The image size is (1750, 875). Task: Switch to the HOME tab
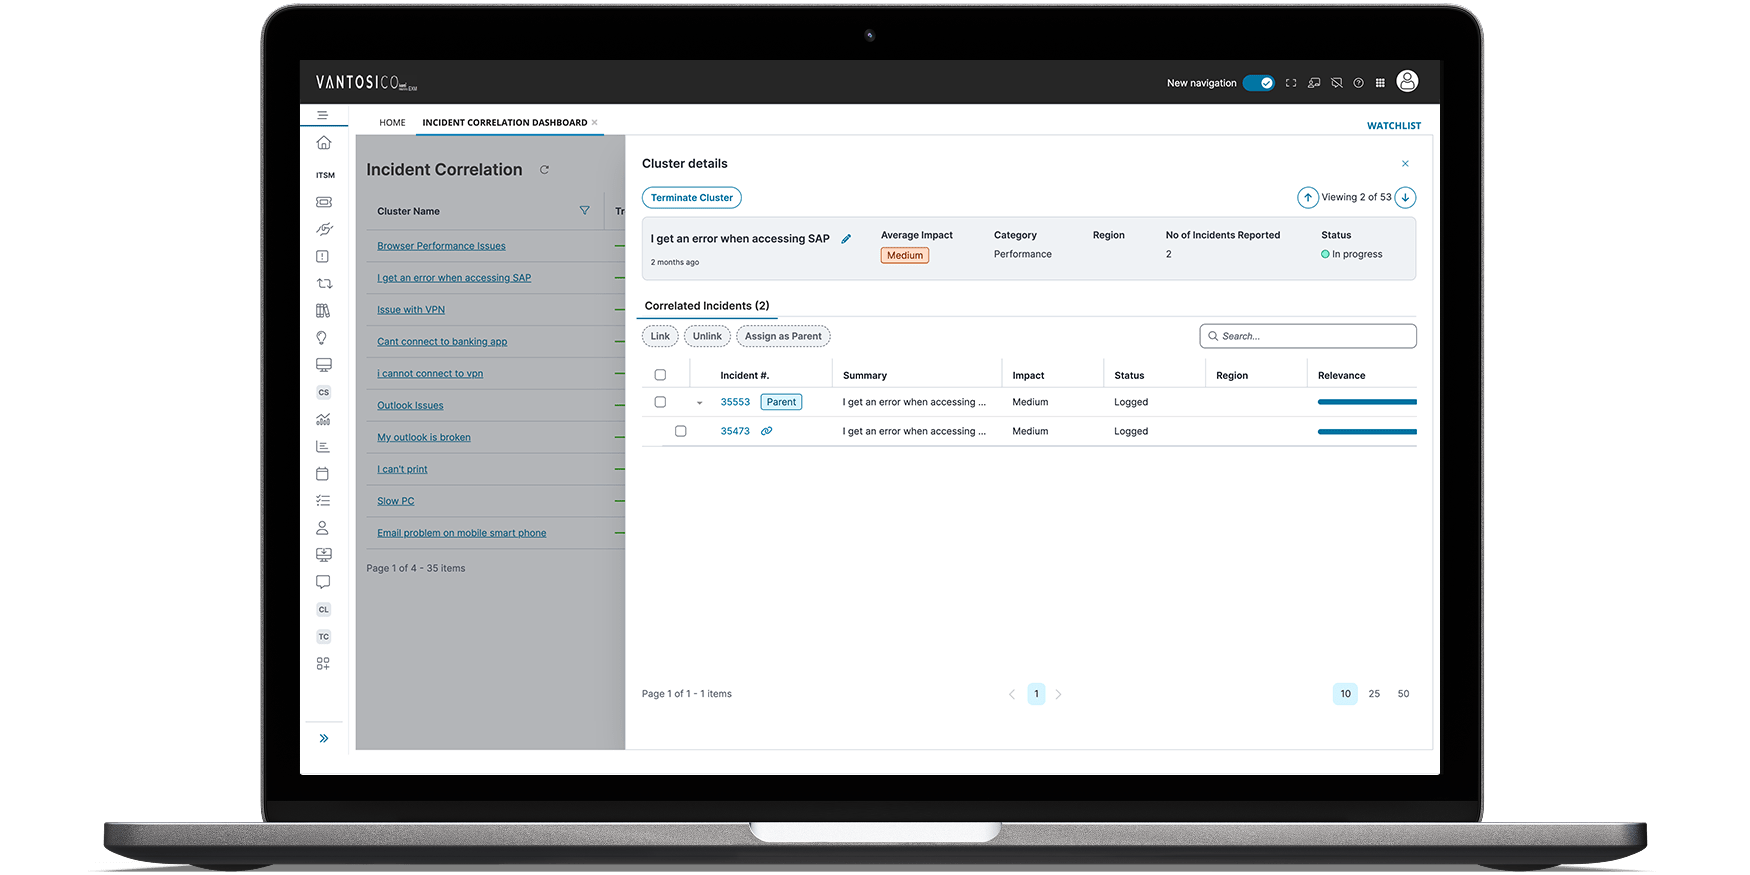[392, 123]
